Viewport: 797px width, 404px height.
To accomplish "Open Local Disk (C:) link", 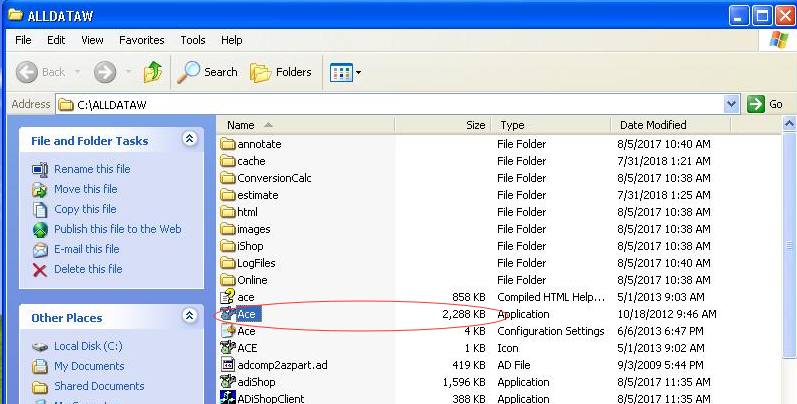I will (x=88, y=346).
